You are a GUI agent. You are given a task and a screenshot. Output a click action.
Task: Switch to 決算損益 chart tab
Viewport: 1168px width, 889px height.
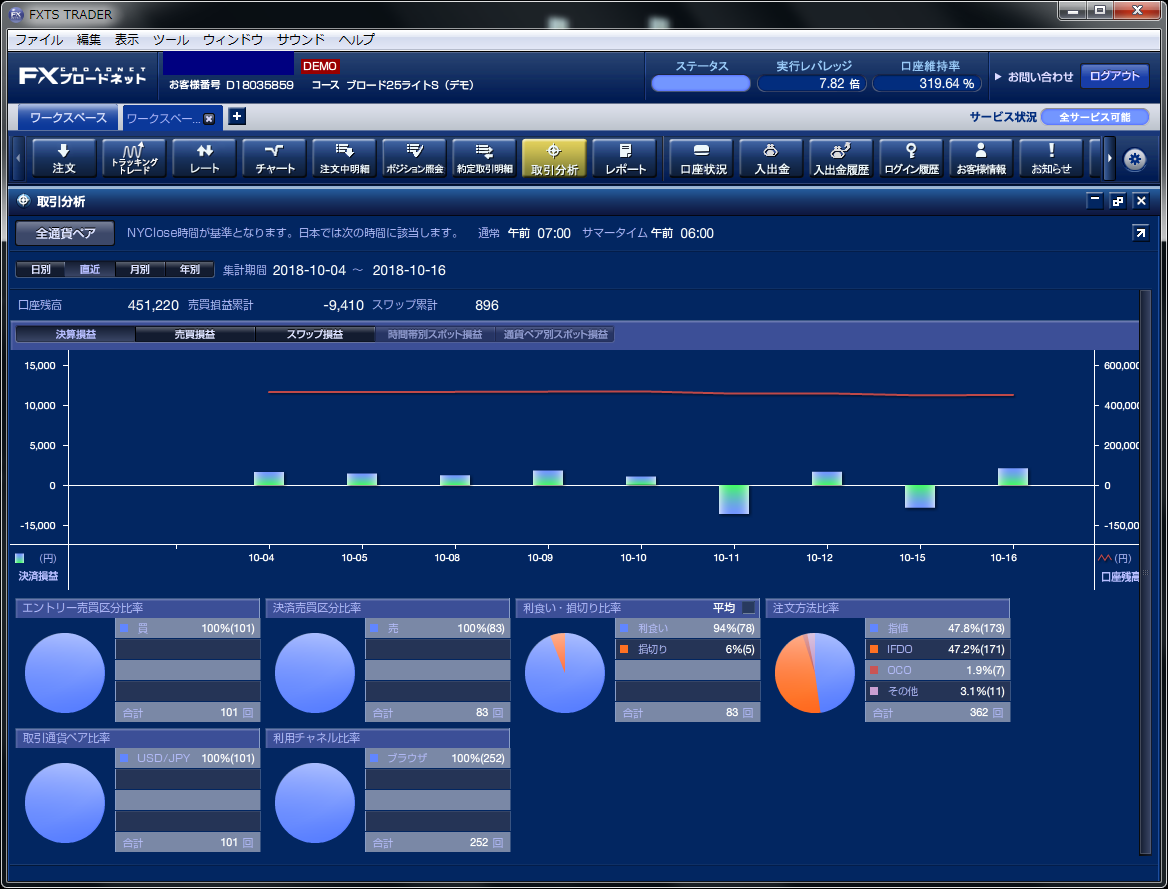point(75,335)
